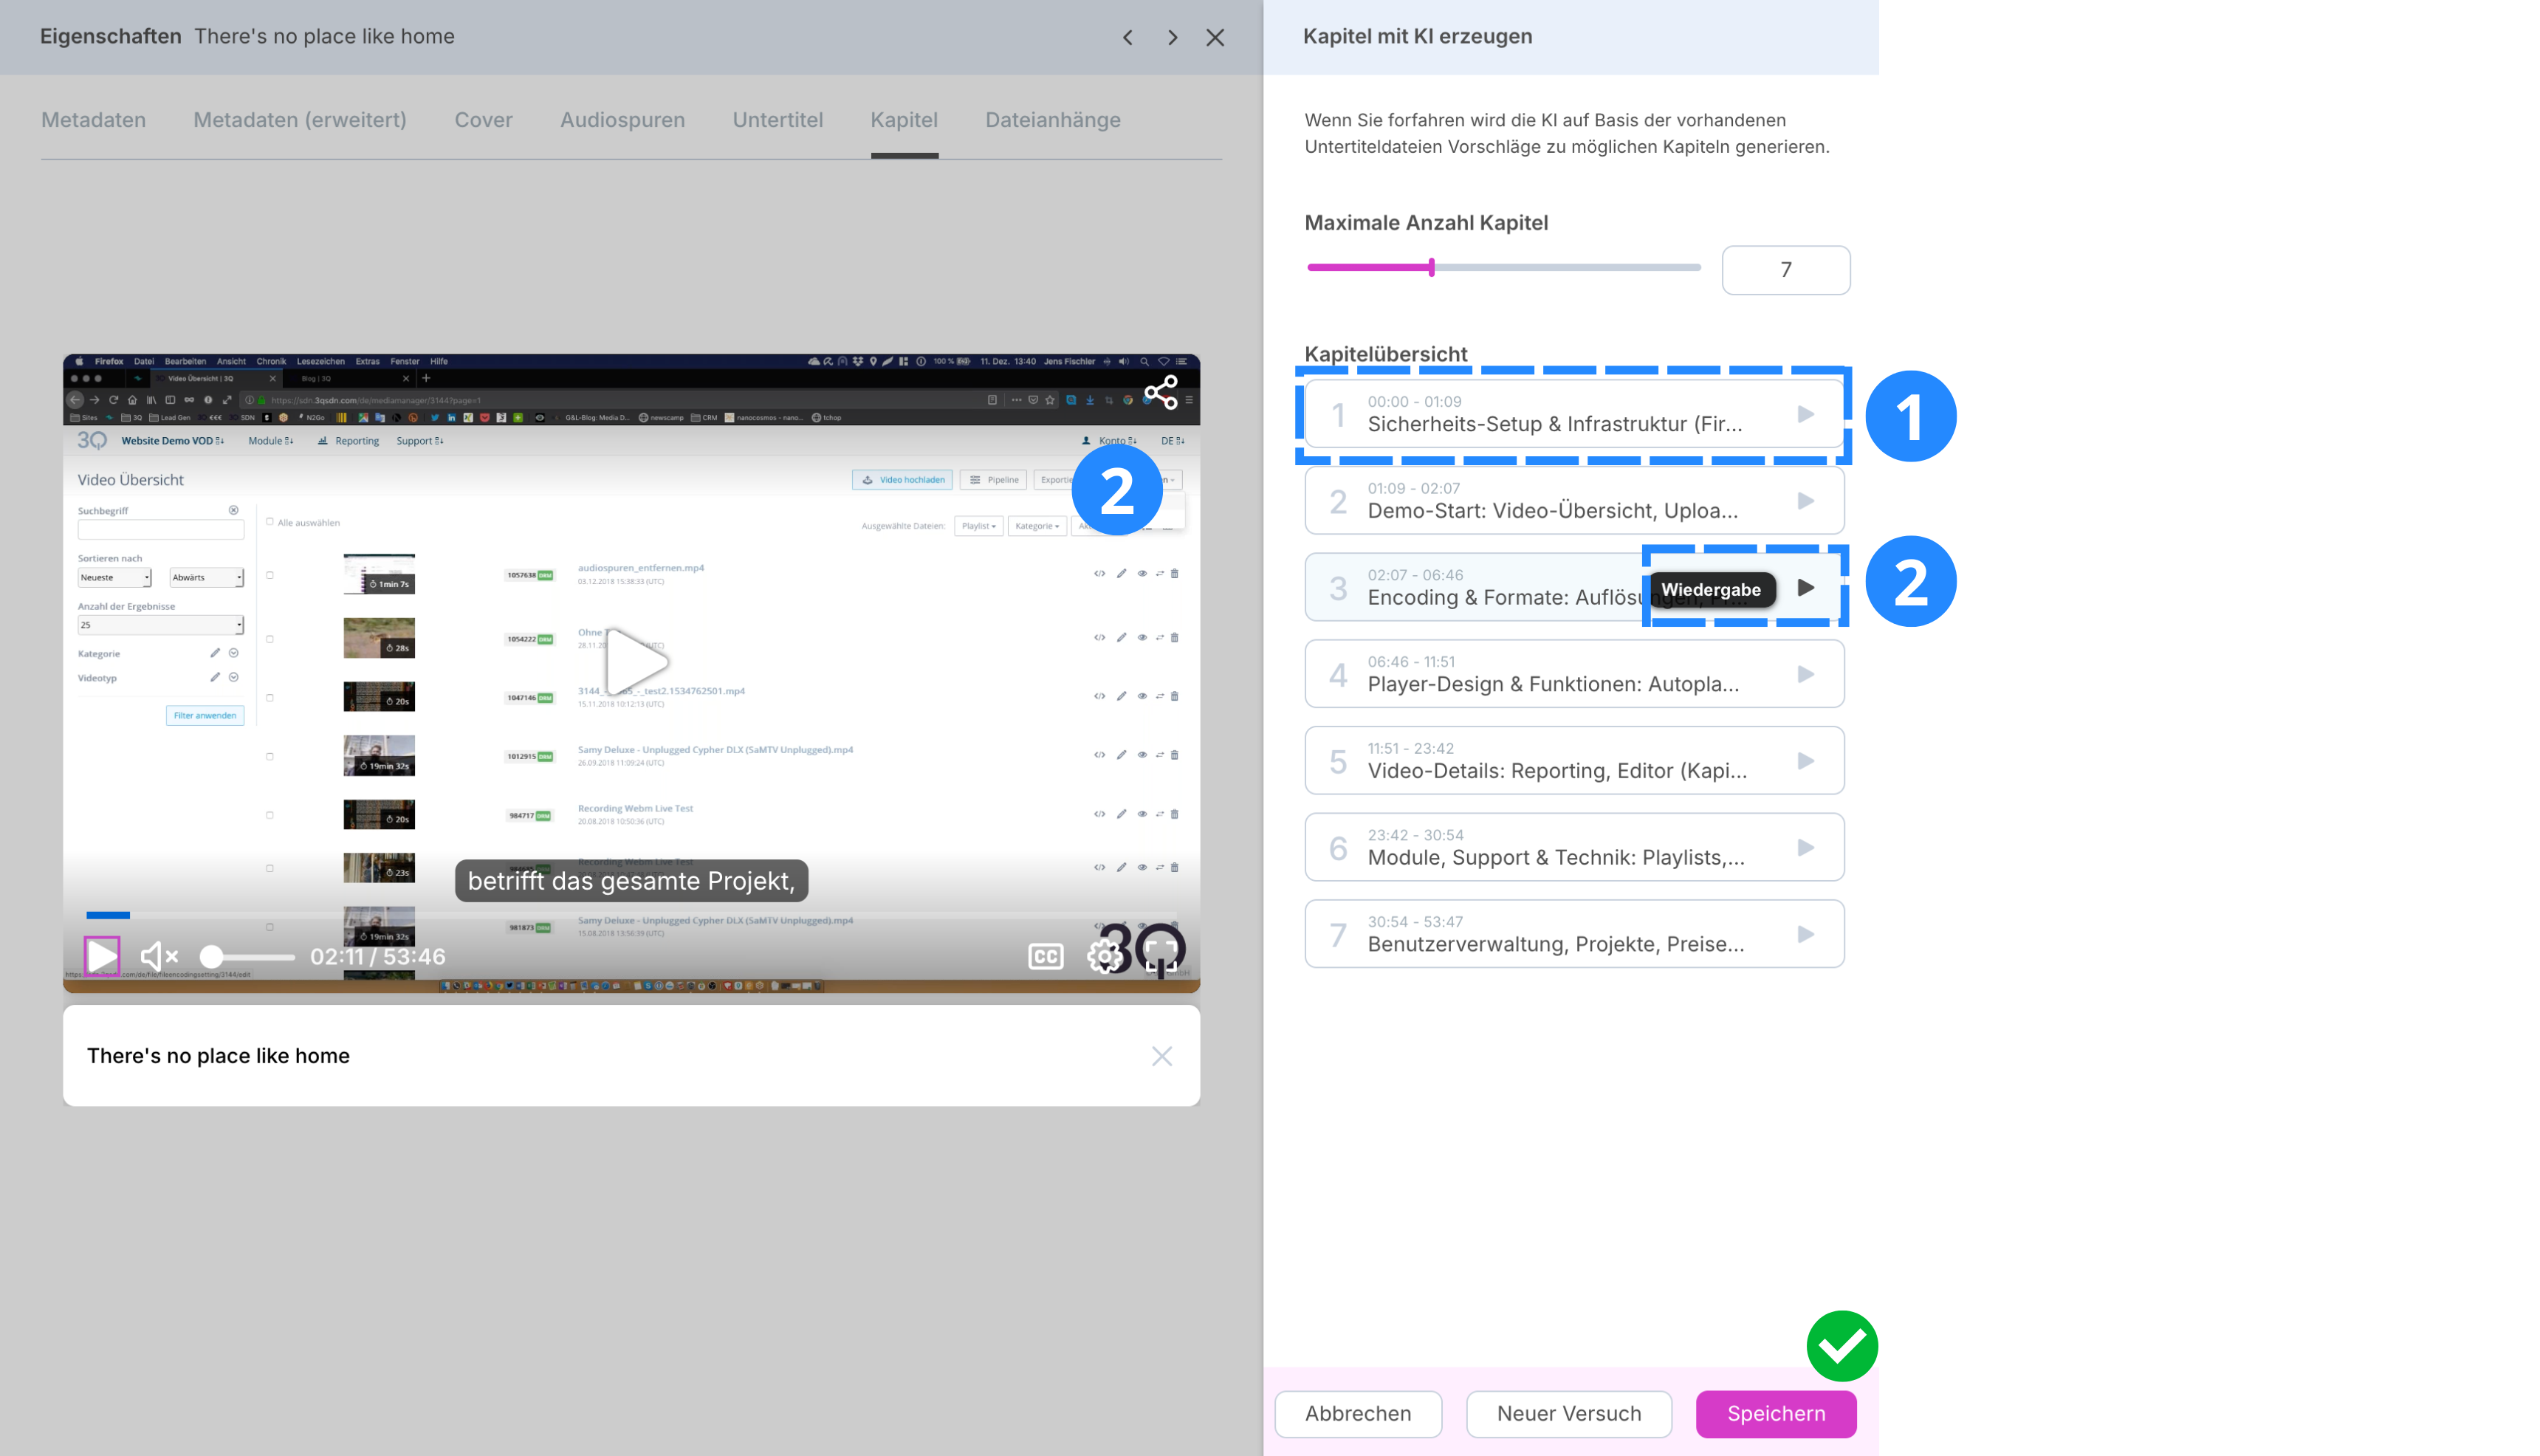Click the max chapters number field showing 7
2540x1456 pixels.
tap(1785, 270)
